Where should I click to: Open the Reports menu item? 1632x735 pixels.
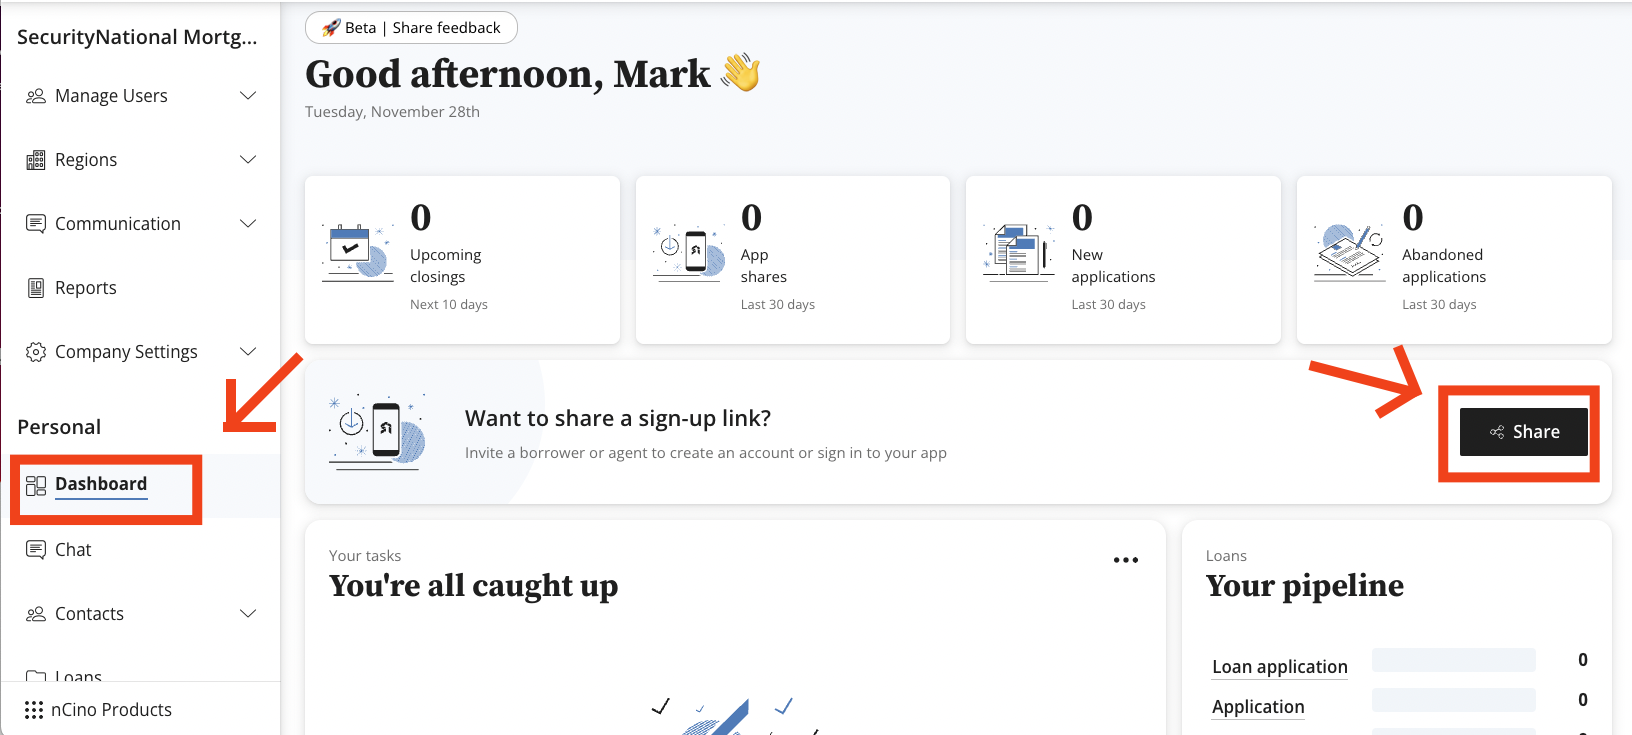(x=86, y=288)
